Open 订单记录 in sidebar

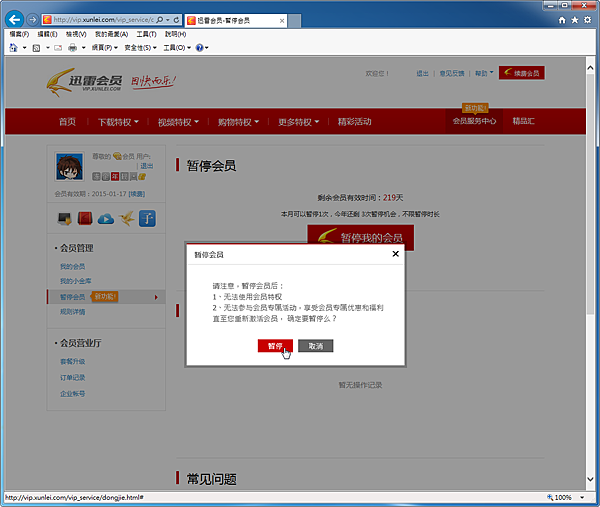coord(72,378)
